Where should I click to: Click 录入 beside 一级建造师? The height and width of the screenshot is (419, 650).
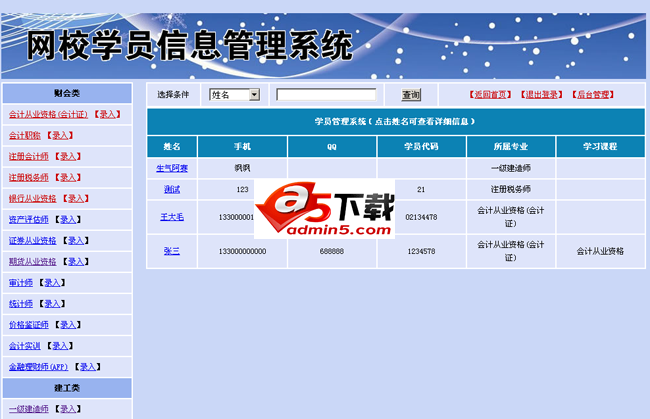click(x=69, y=408)
